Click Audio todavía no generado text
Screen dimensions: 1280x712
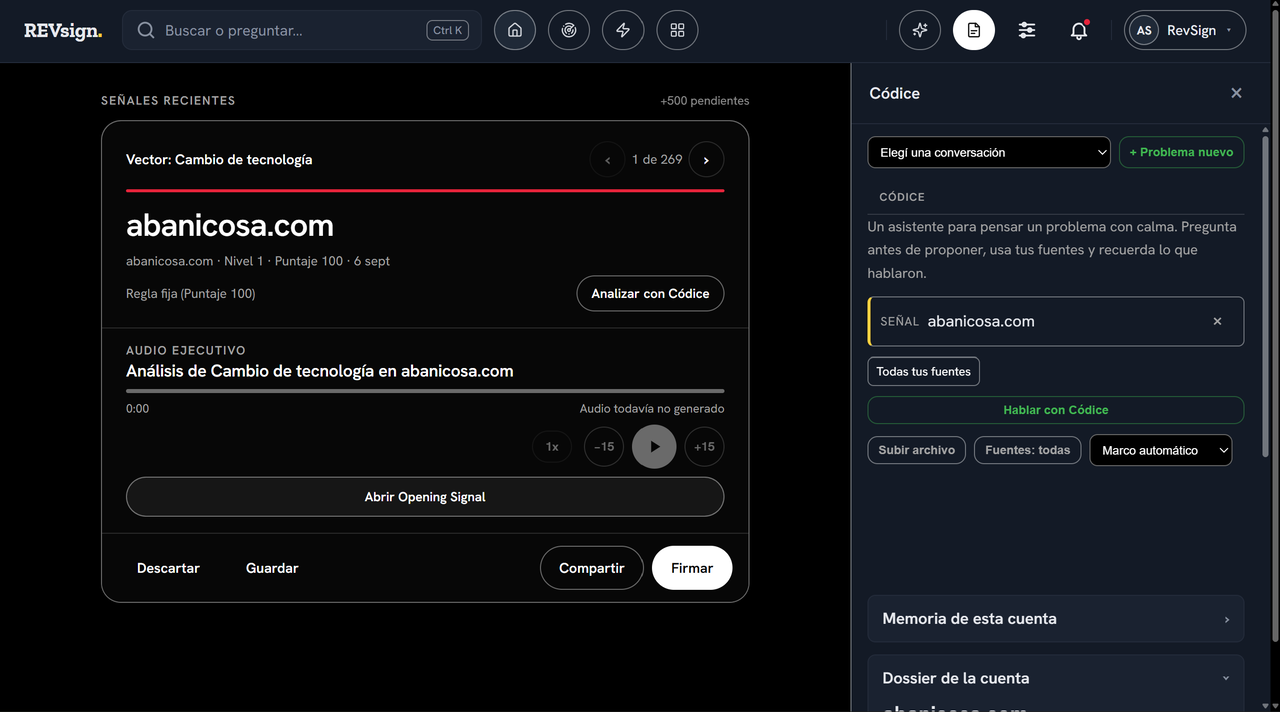click(652, 409)
